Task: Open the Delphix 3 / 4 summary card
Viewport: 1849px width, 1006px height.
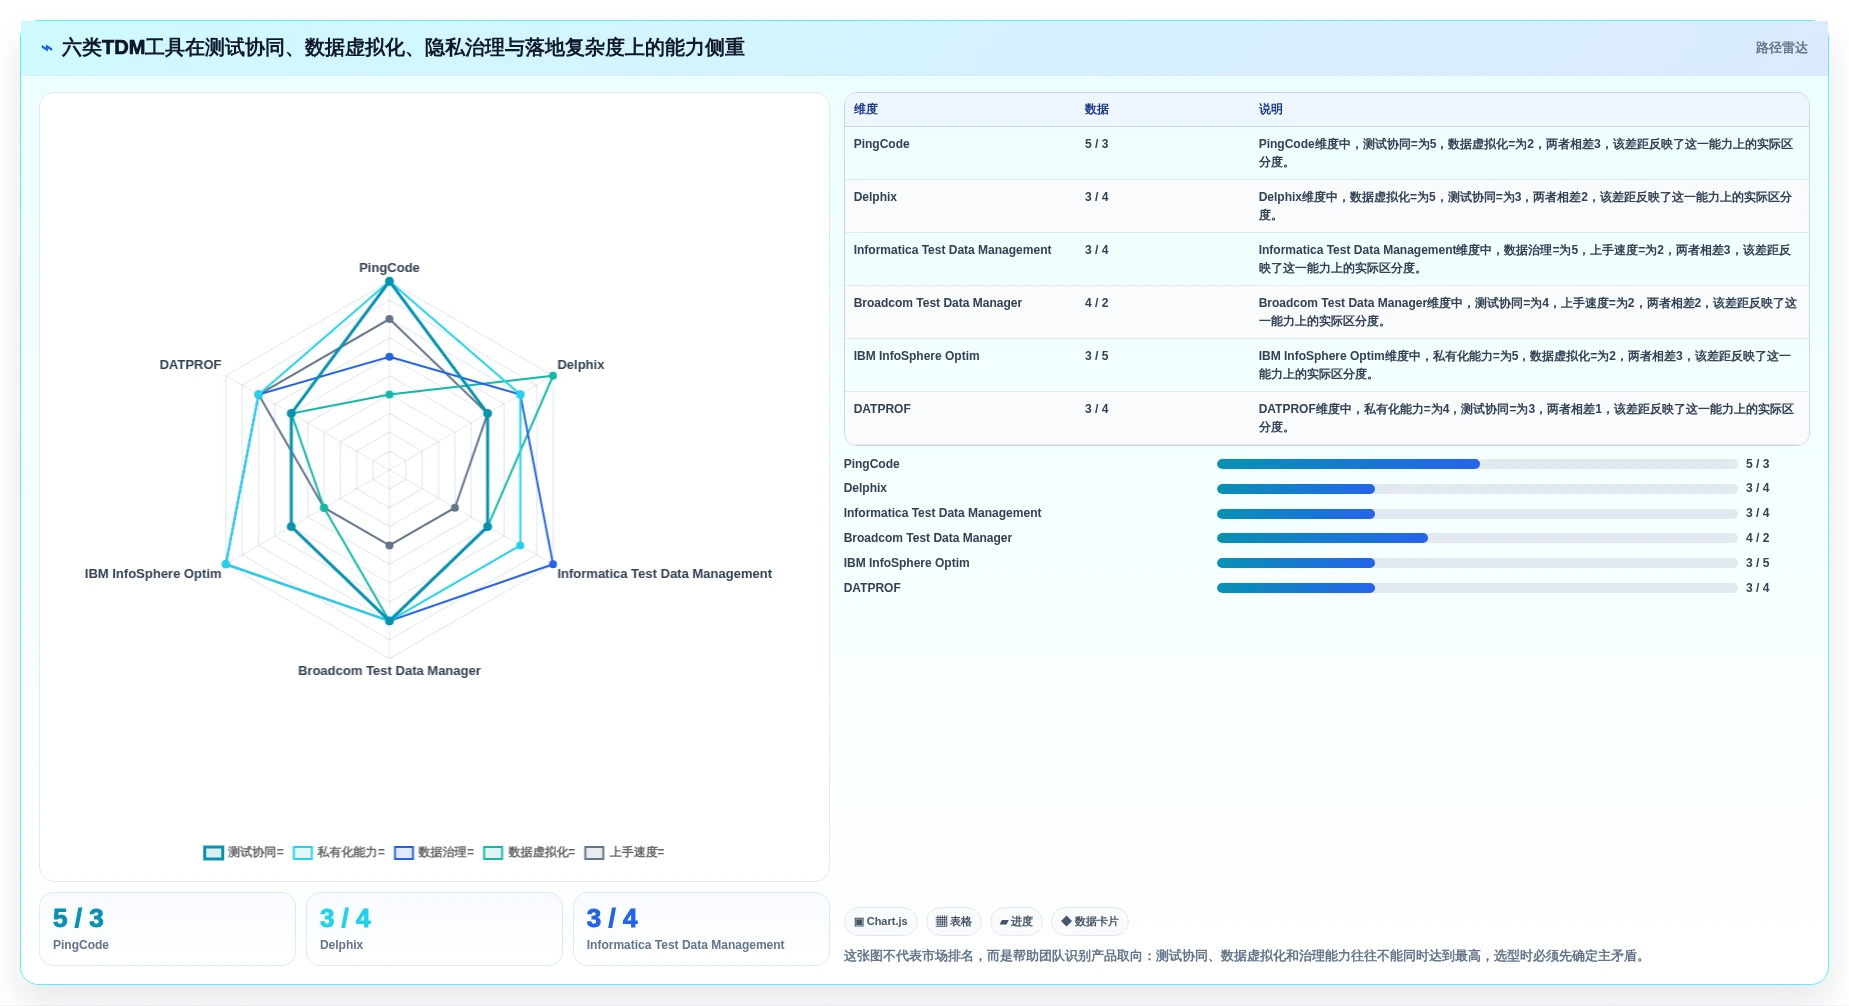Action: pos(434,929)
